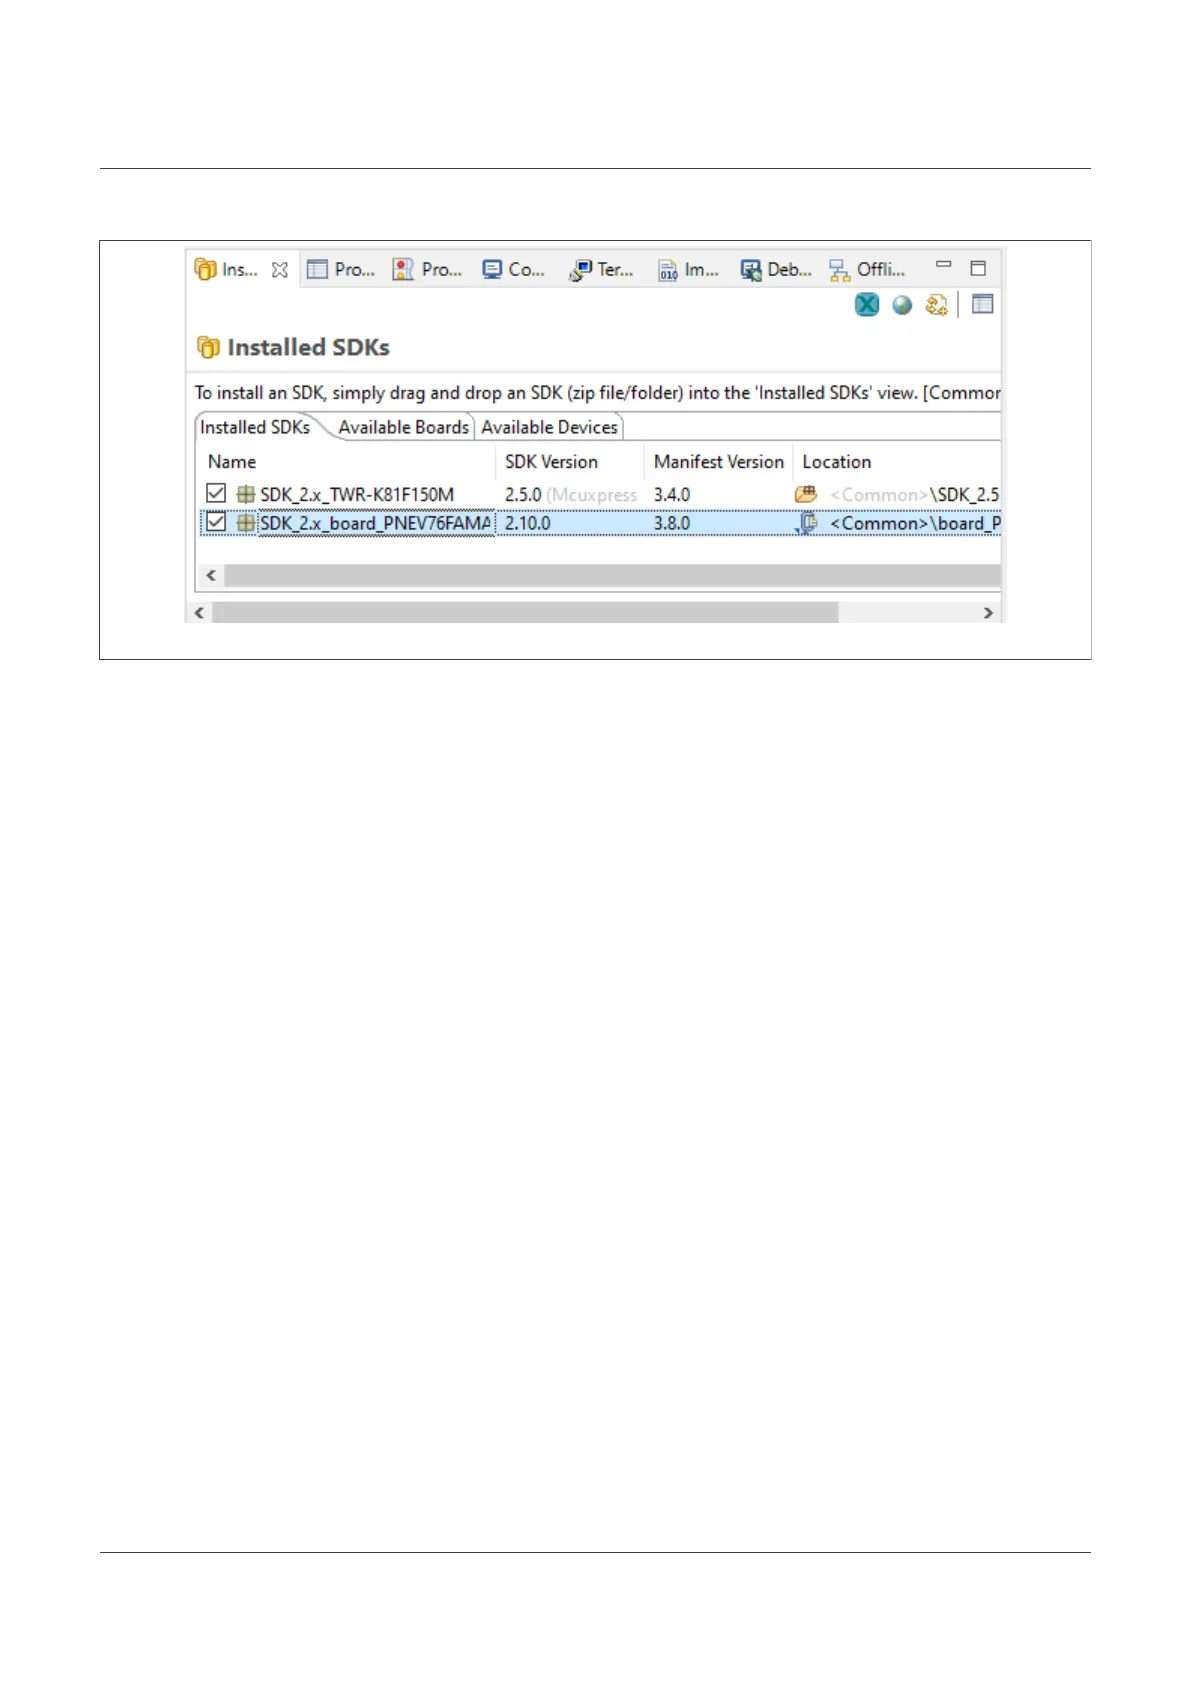Switch to the Properties view tab

coord(341,270)
